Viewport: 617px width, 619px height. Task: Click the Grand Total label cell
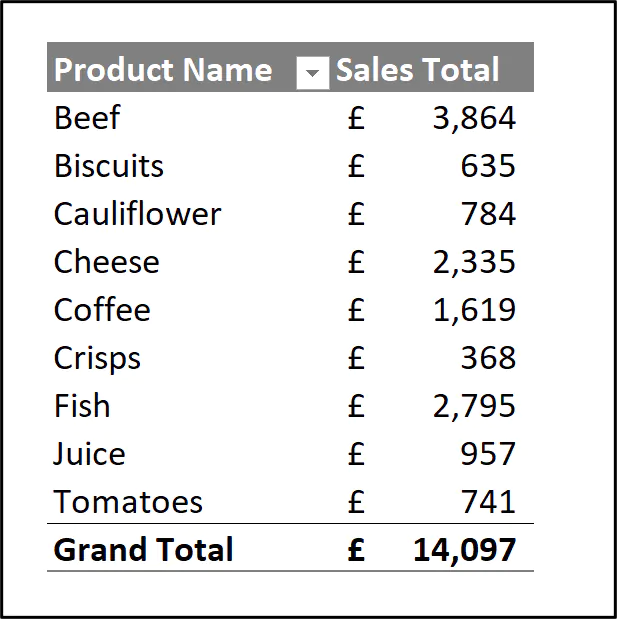143,550
